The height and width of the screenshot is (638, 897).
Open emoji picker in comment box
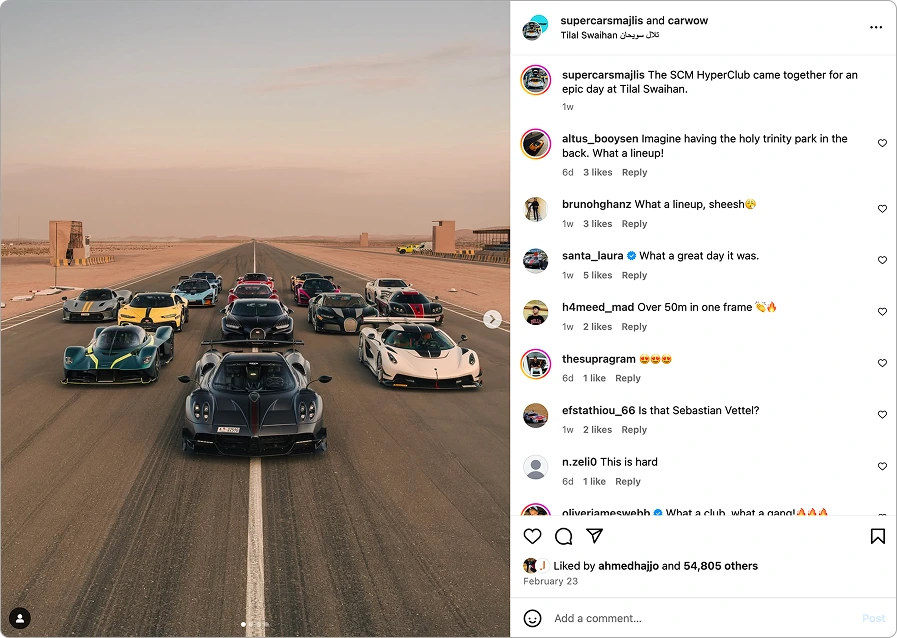click(x=533, y=618)
